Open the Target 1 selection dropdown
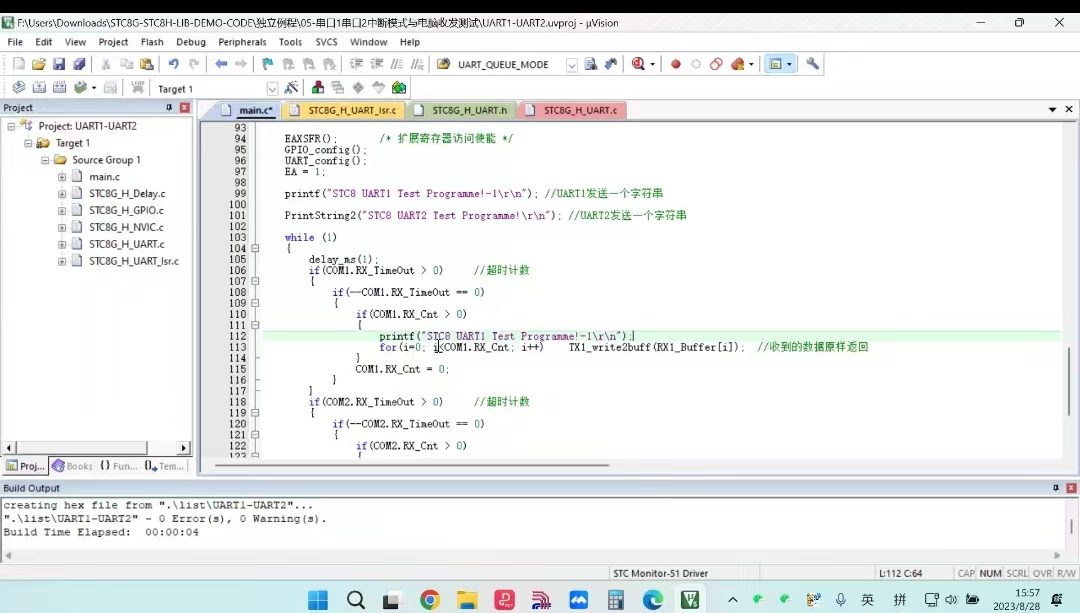The height and width of the screenshot is (613, 1080). (272, 88)
